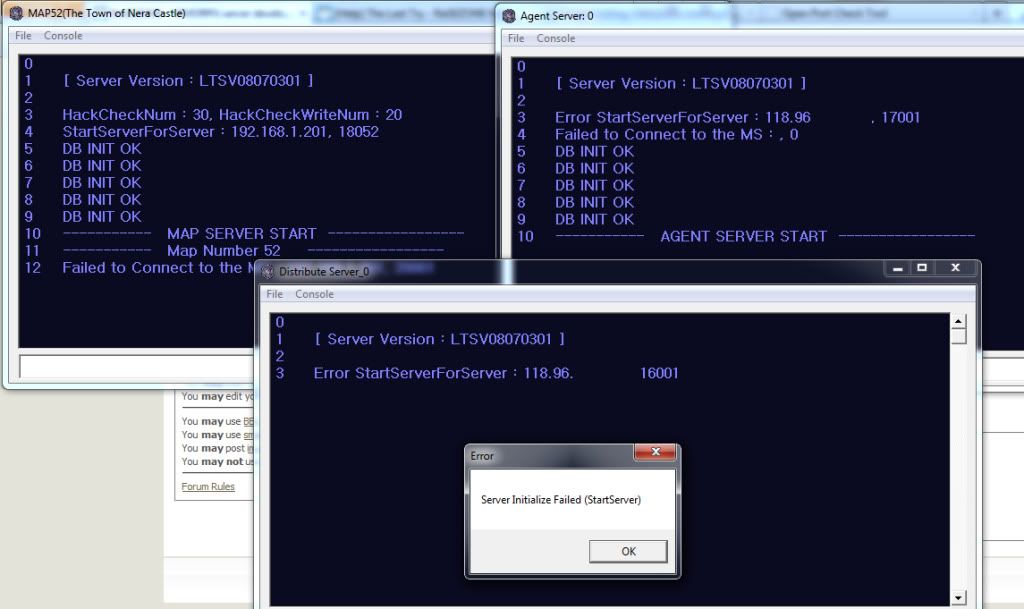Click scroll down arrow in Distribute Server console
This screenshot has height=609, width=1024.
[x=958, y=598]
